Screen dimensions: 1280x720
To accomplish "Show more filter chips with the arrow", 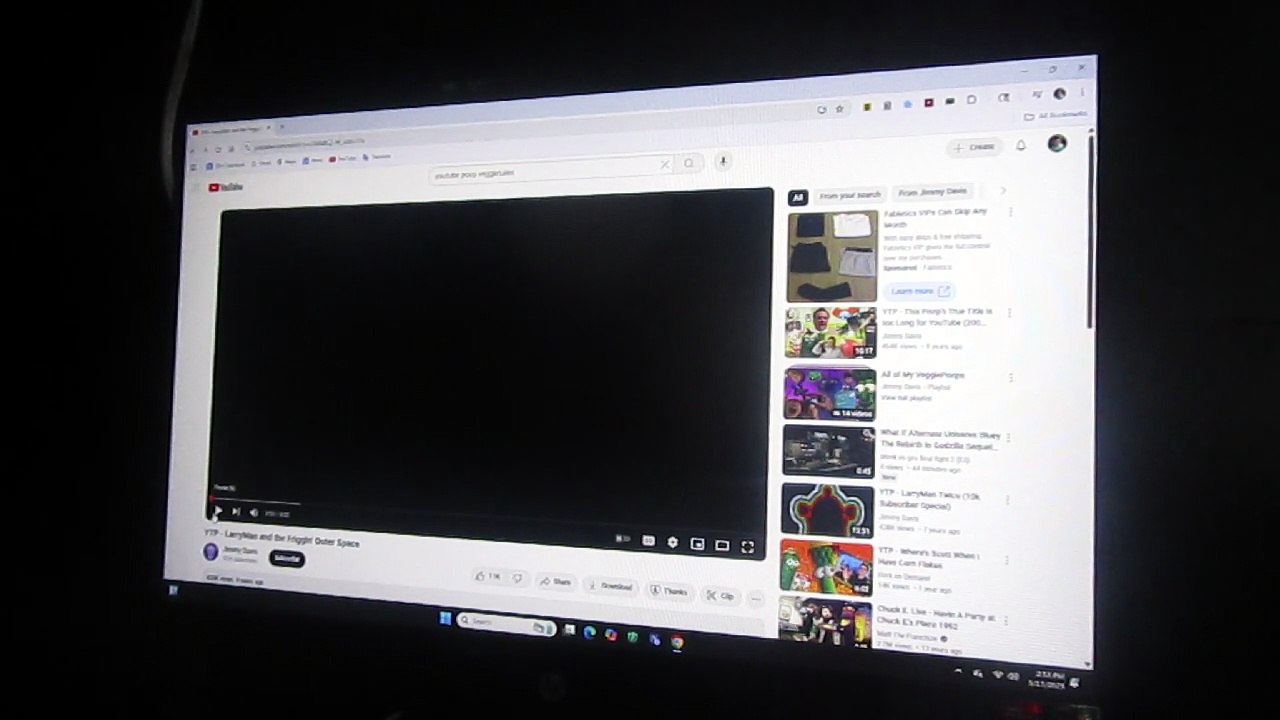I will 1003,190.
